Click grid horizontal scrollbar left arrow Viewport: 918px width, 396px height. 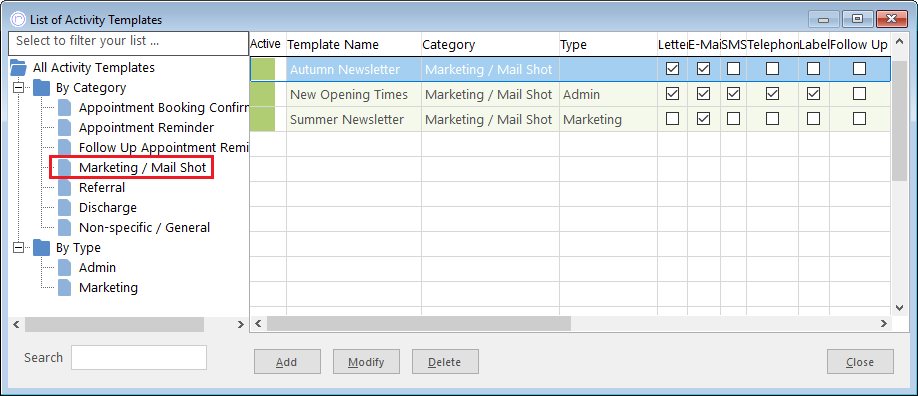point(257,323)
